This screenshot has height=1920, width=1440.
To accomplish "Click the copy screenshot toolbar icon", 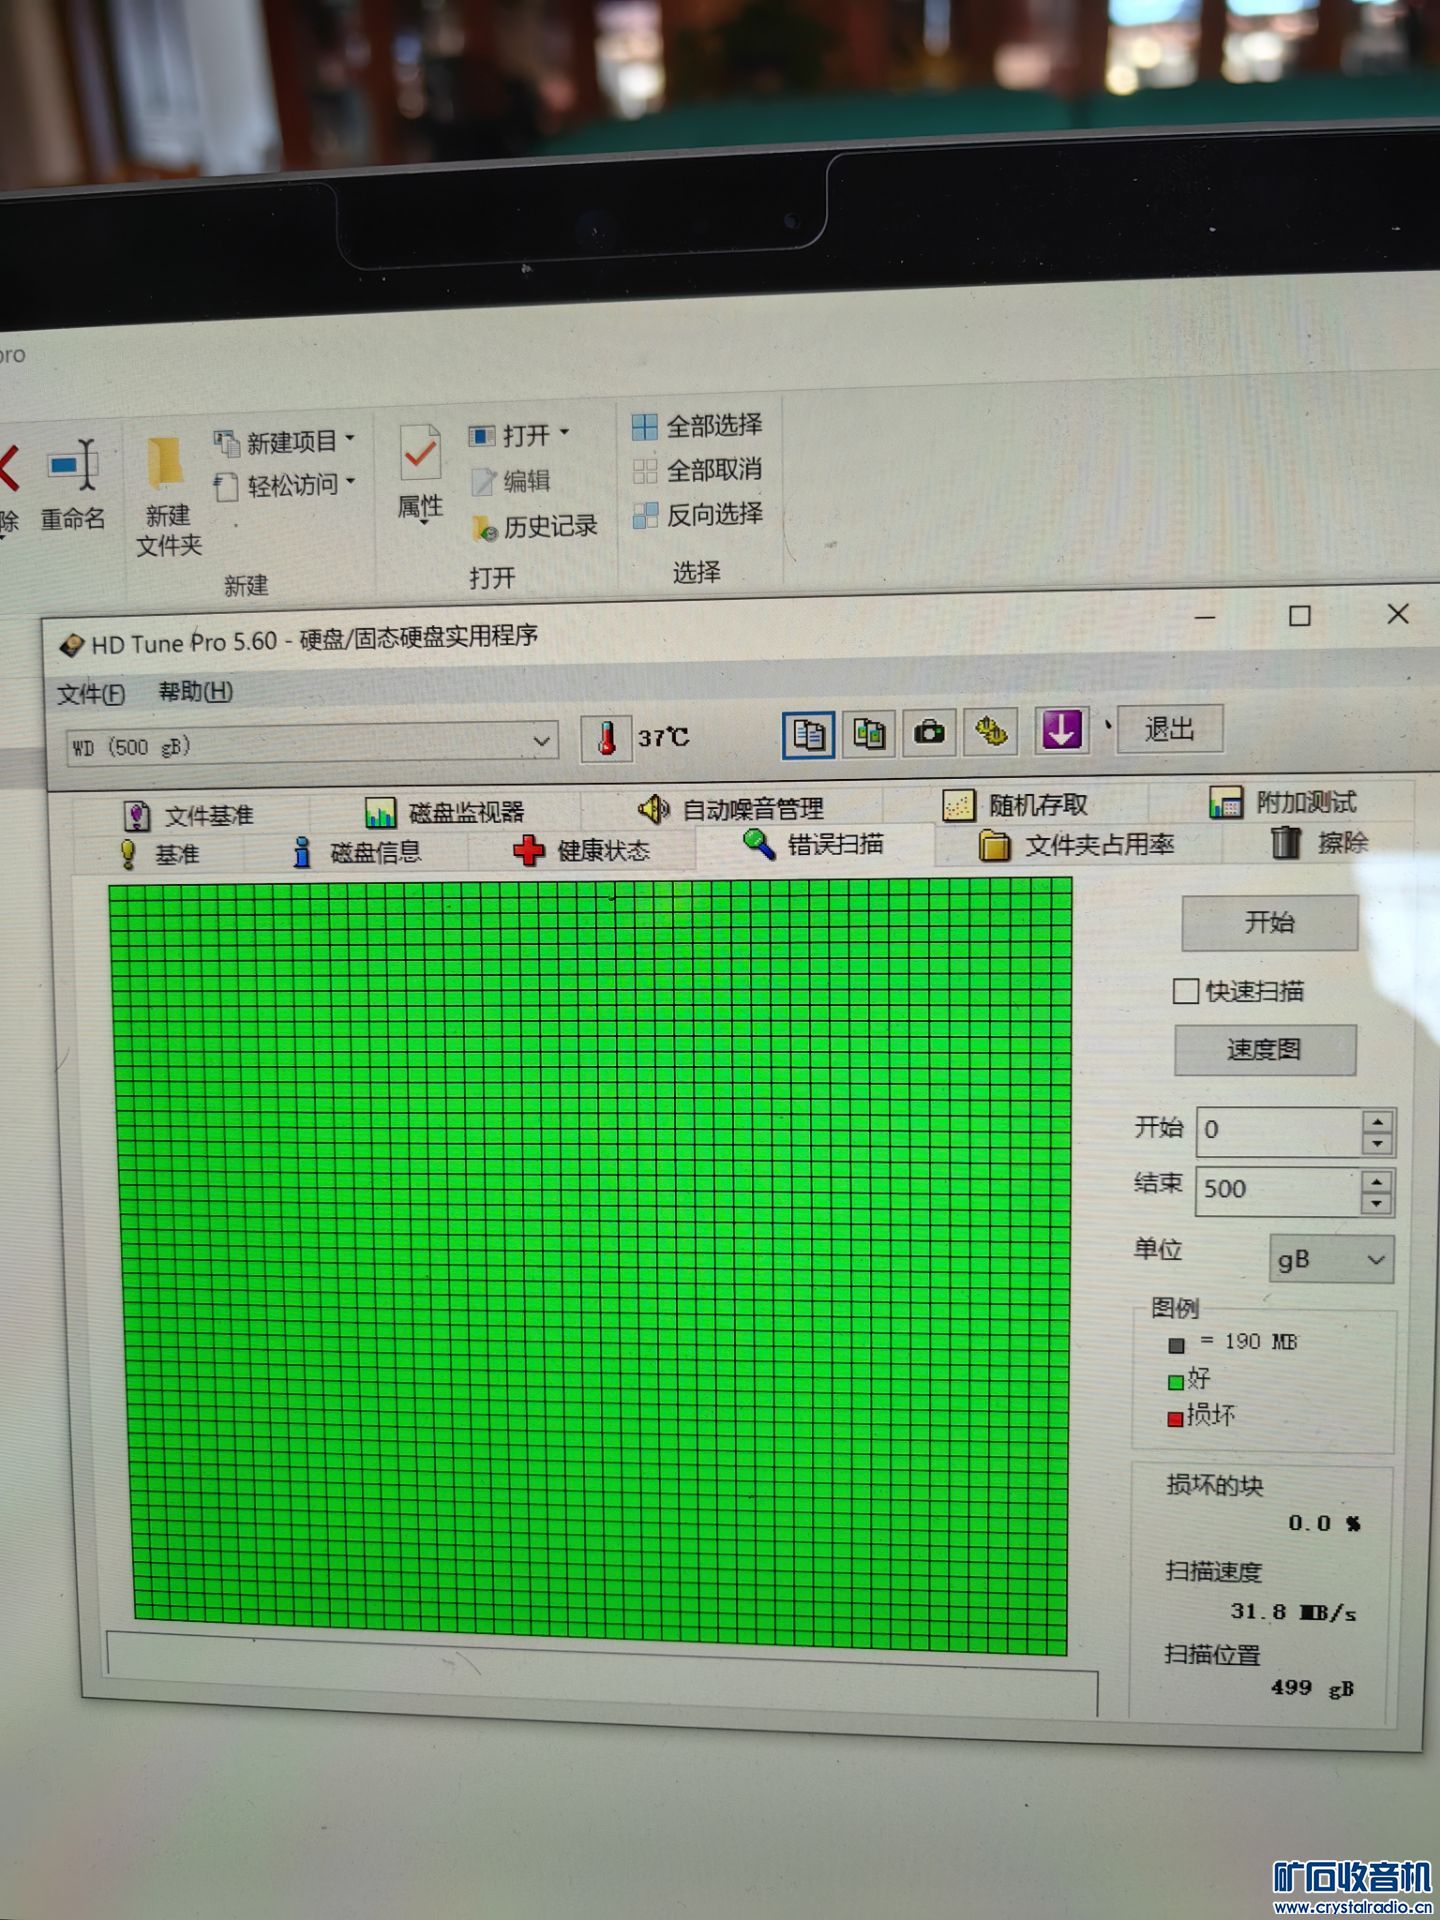I will pyautogui.click(x=869, y=734).
